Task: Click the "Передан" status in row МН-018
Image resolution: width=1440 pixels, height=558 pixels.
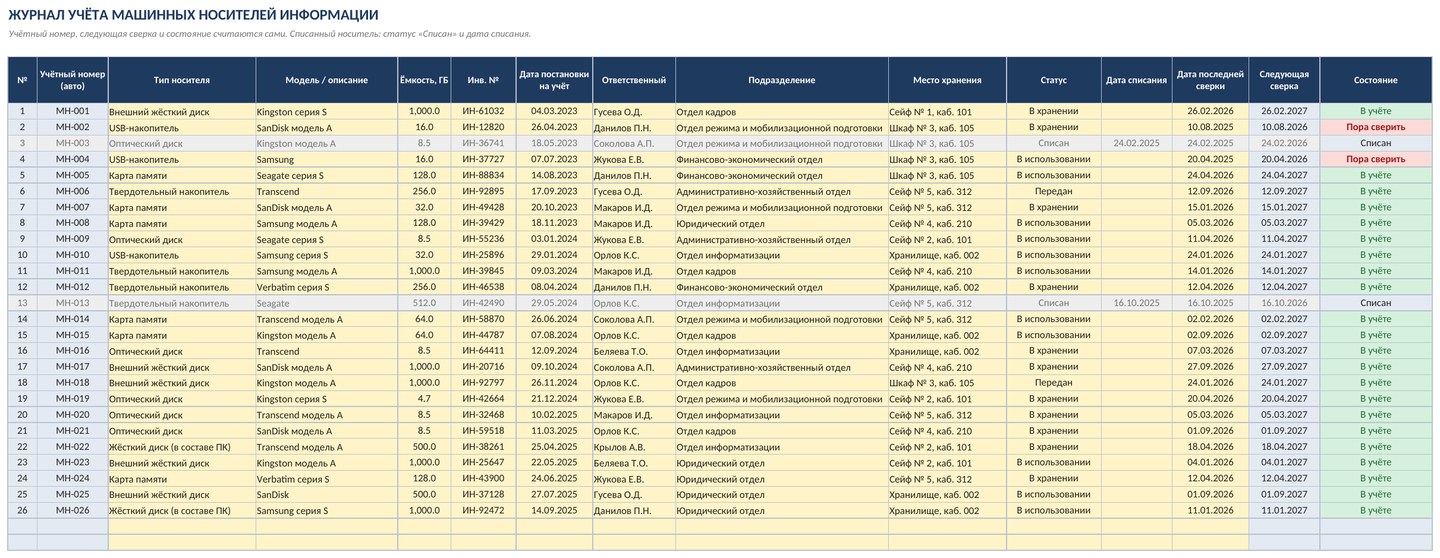Action: 1054,383
